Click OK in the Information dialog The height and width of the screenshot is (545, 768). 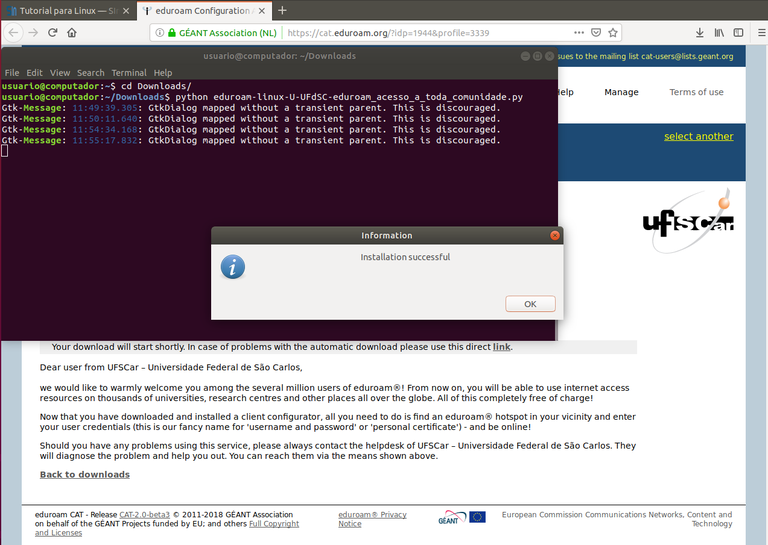[x=530, y=304]
